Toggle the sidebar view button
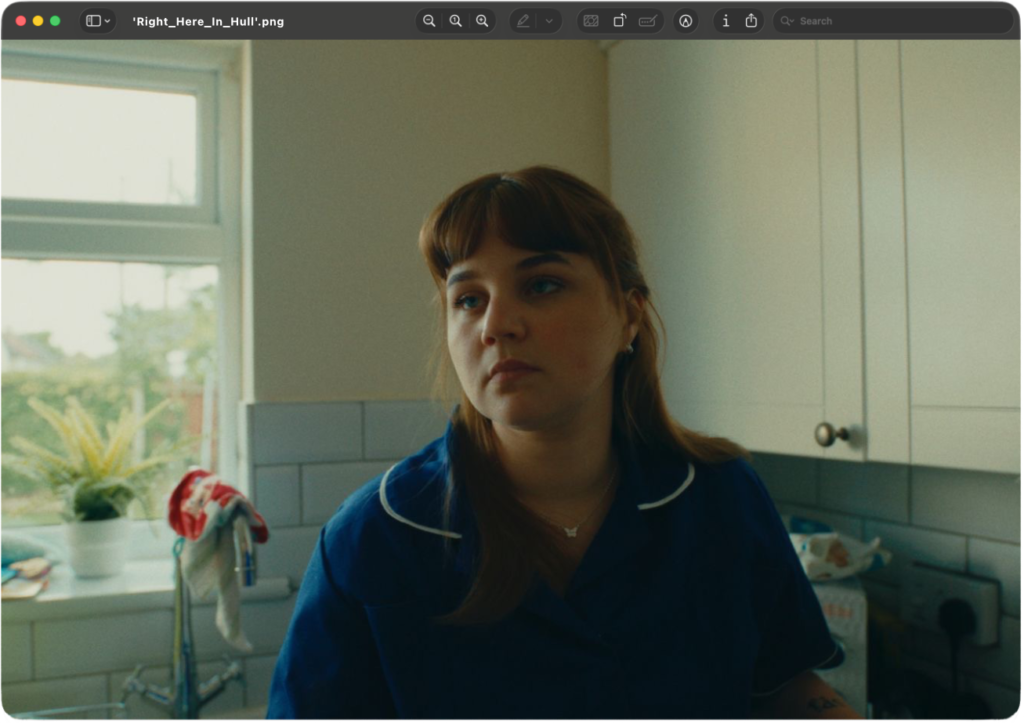Viewport: 1024px width, 723px height. [x=93, y=21]
